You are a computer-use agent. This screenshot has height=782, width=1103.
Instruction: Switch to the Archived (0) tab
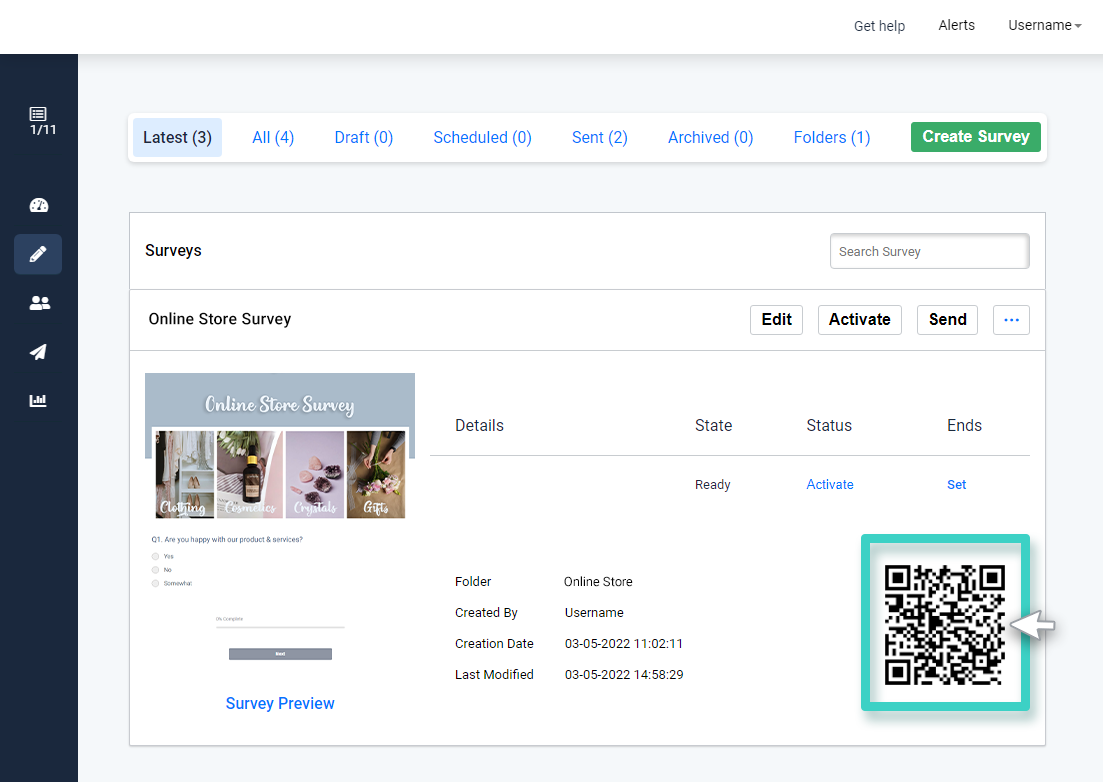tap(710, 137)
